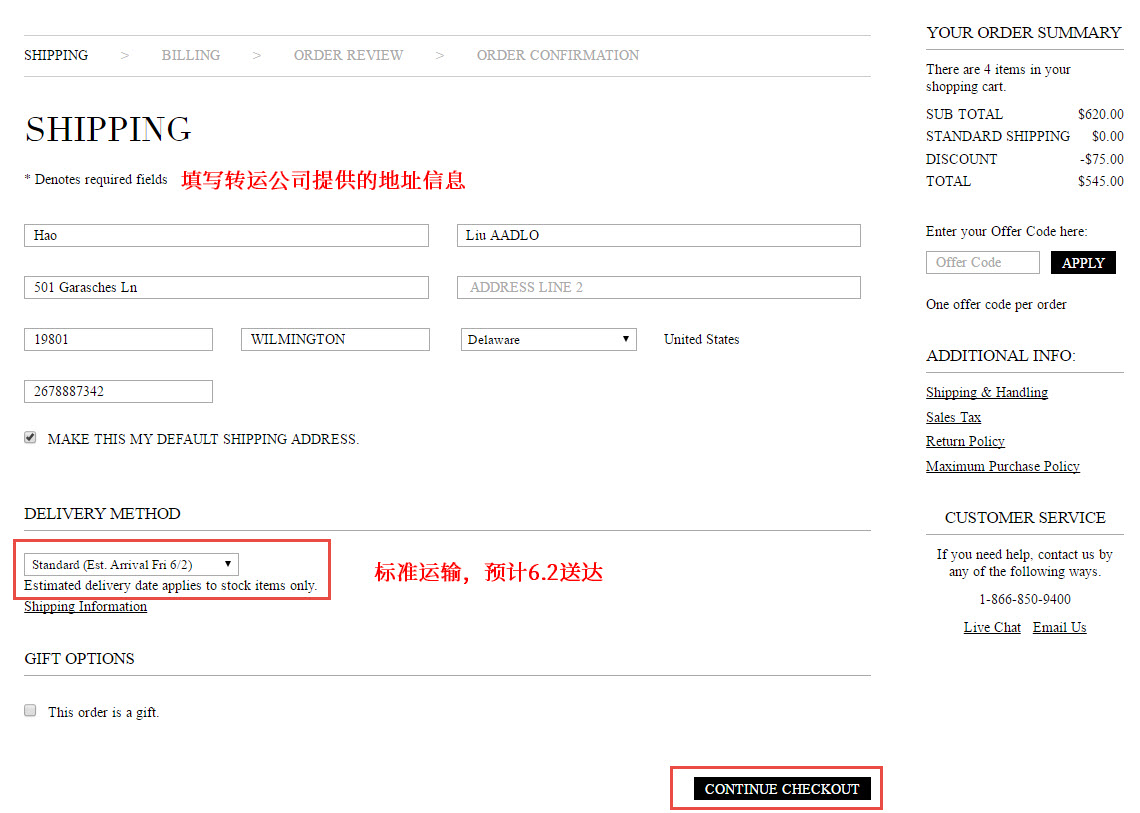Click the Email Us link
Viewport: 1140px width, 813px height.
[1059, 628]
